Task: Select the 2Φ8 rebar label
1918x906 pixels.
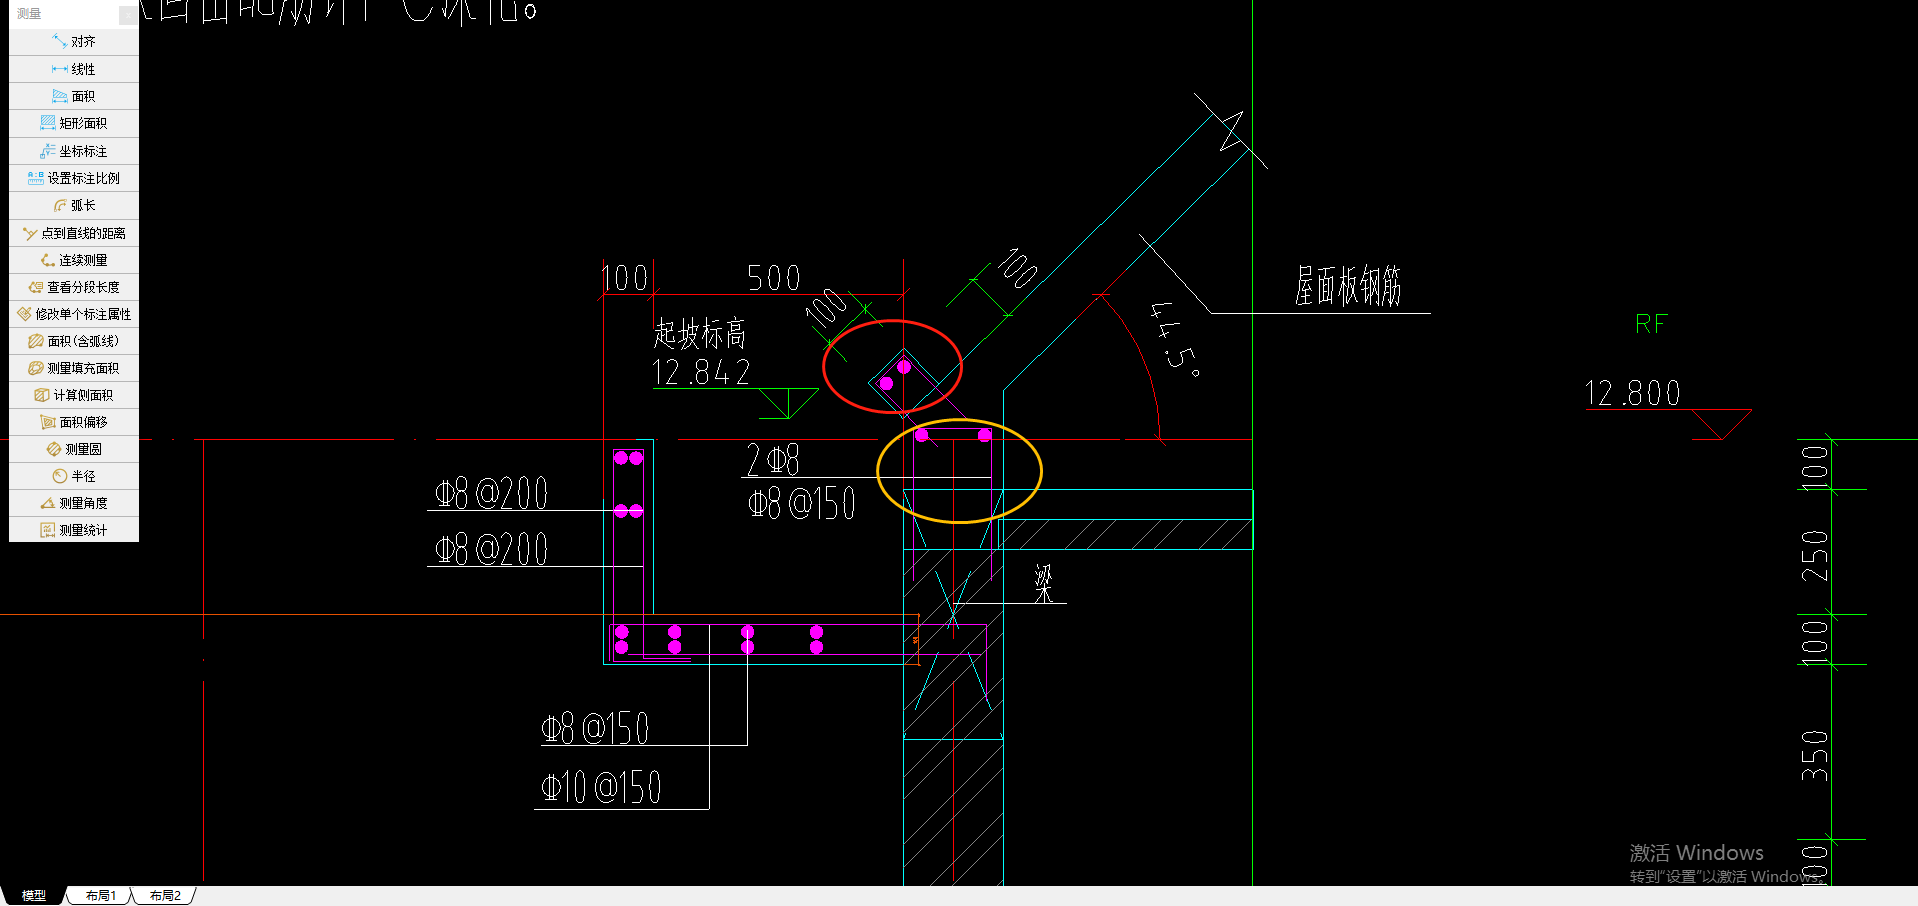Action: point(773,460)
